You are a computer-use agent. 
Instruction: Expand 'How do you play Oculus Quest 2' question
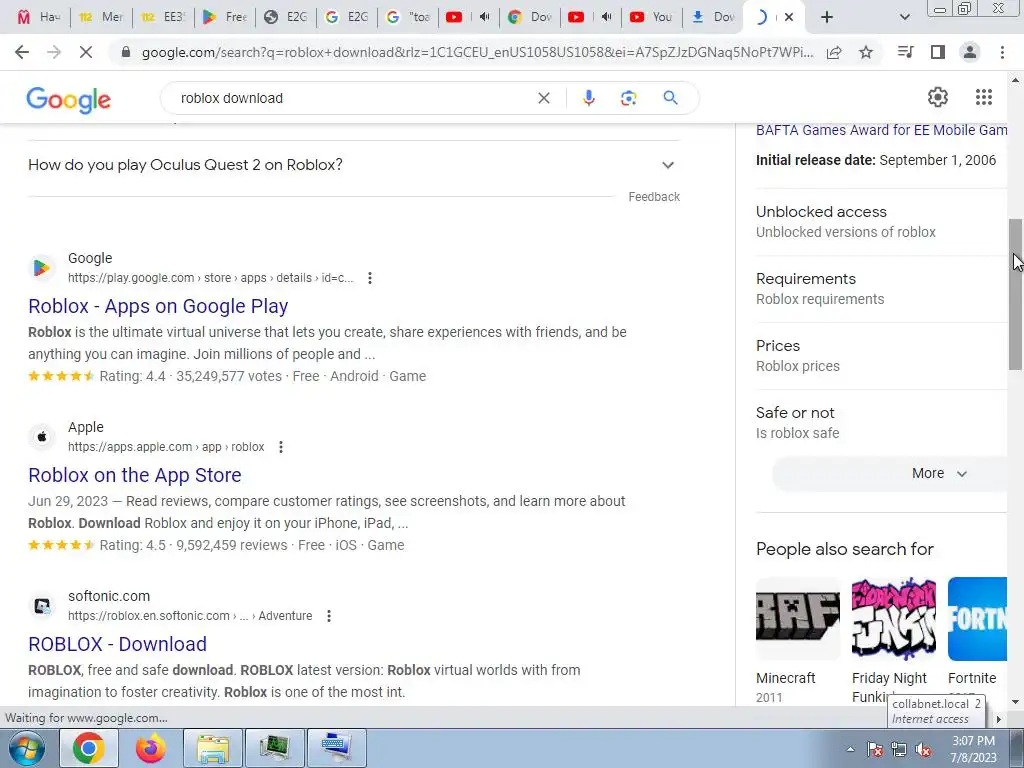coord(353,165)
